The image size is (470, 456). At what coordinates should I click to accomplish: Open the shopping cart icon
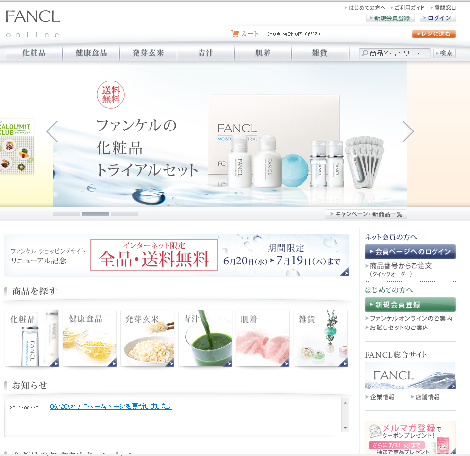(x=235, y=34)
